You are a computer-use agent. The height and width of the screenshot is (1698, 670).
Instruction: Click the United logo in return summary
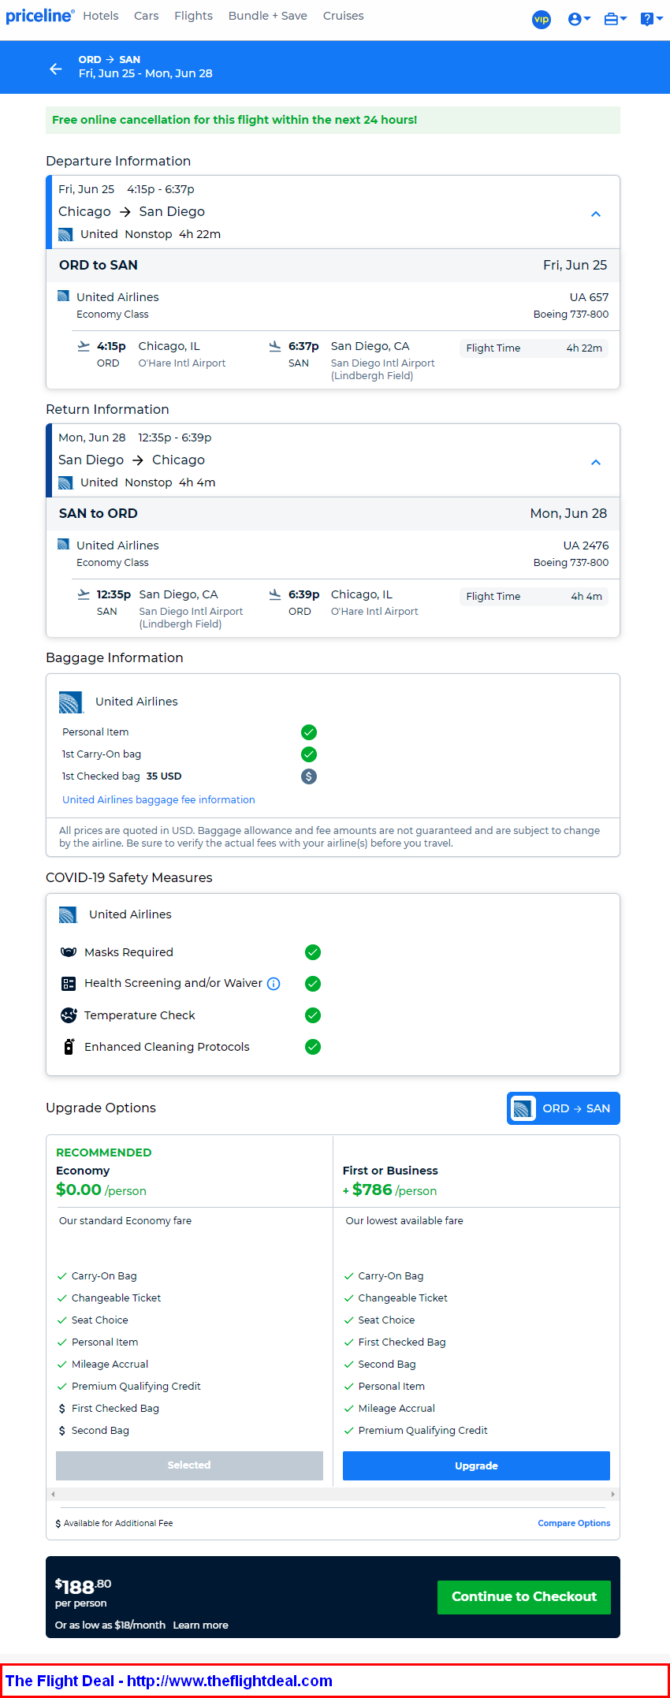click(x=65, y=482)
